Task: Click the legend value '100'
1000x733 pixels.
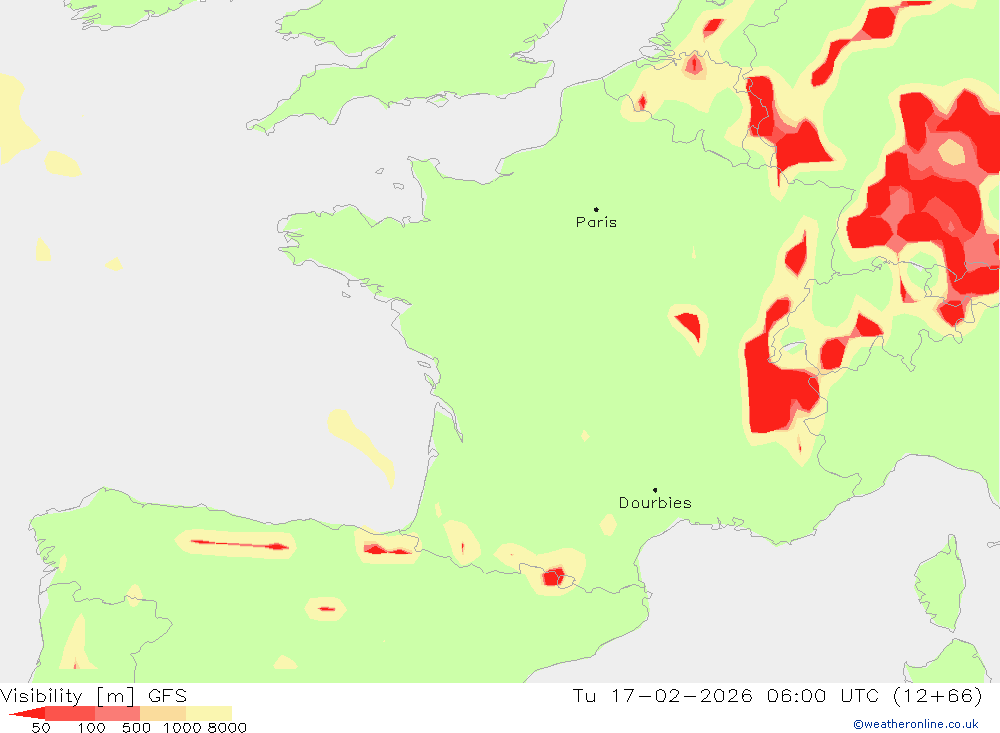Action: 91,728
